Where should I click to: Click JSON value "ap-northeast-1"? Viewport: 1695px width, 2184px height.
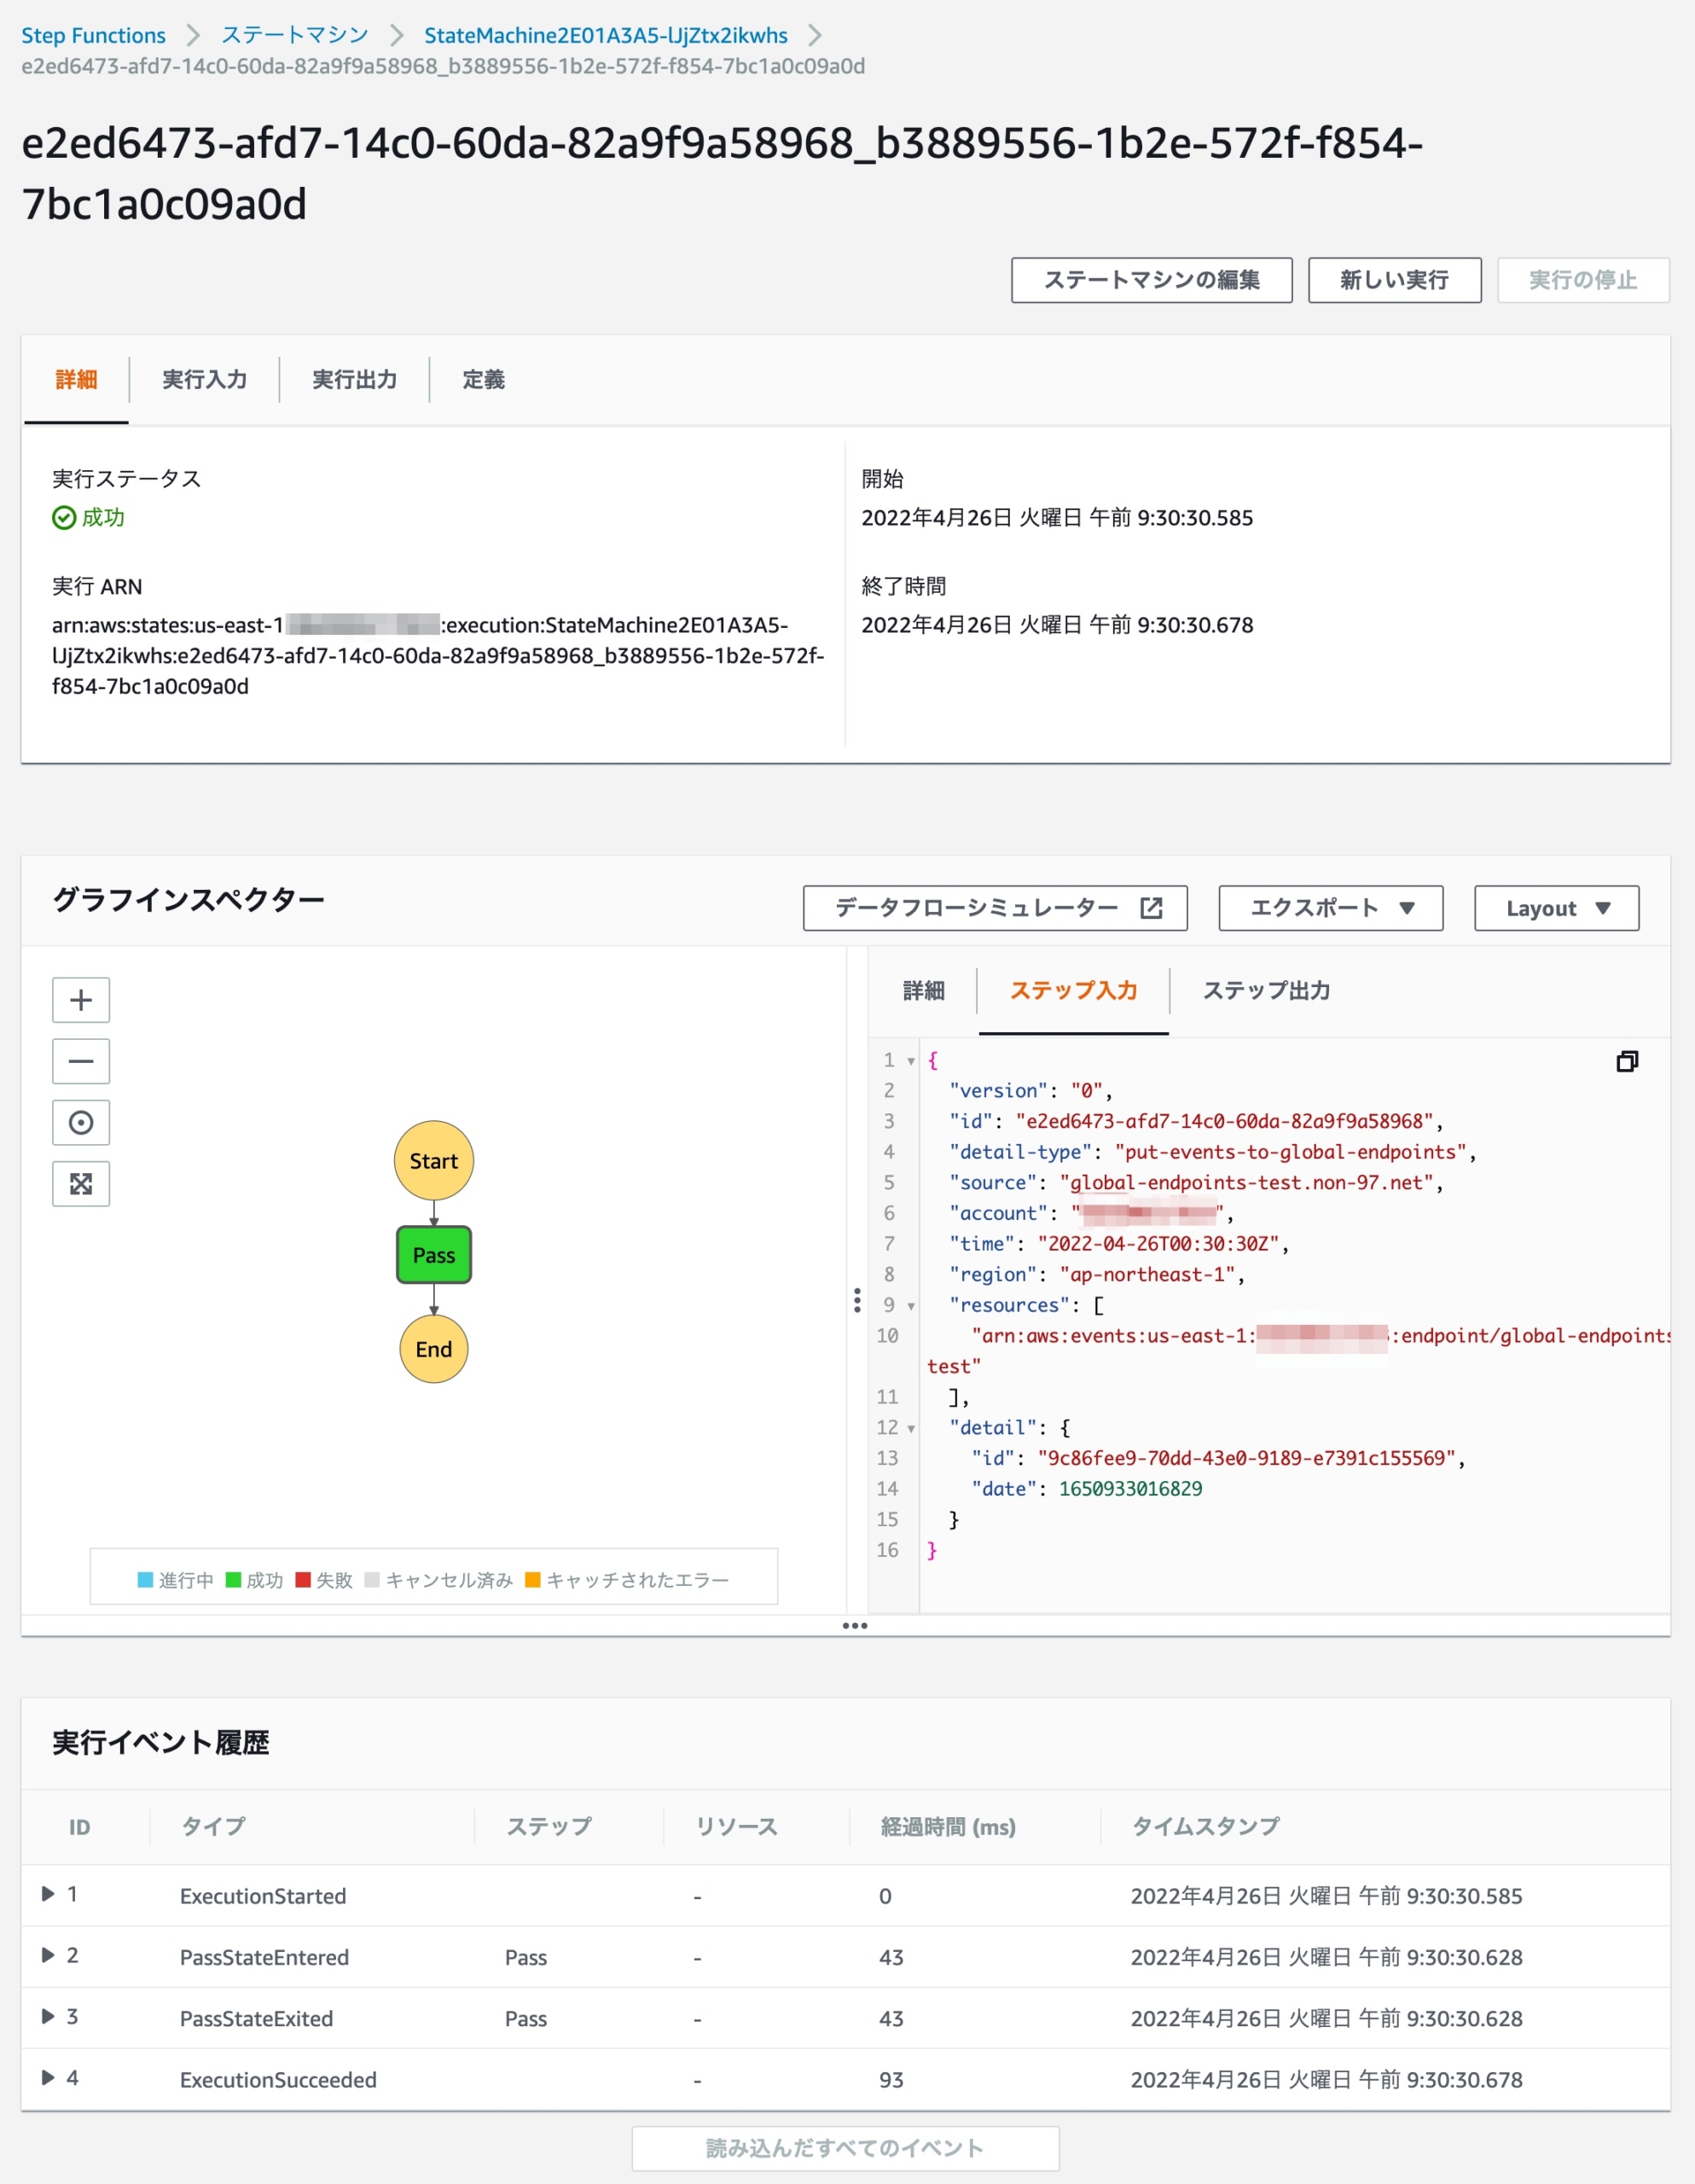point(1147,1275)
